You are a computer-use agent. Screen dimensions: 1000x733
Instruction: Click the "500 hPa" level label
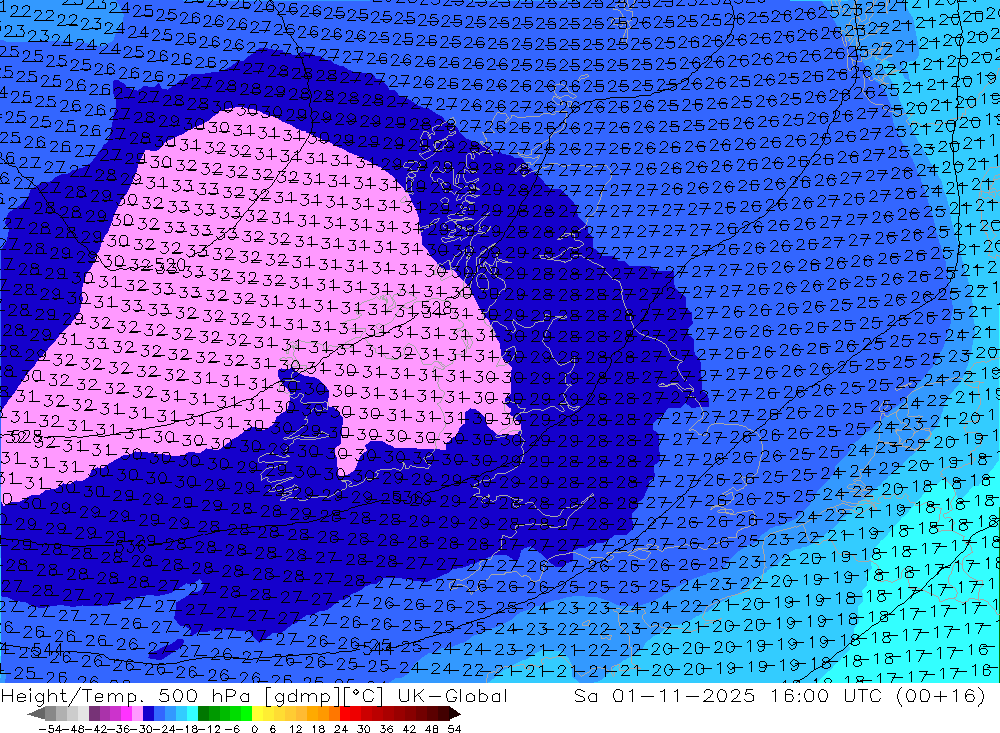pyautogui.click(x=205, y=695)
